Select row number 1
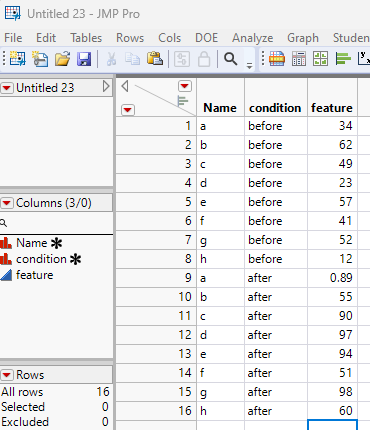Screen dimensions: 370x430 point(156,126)
